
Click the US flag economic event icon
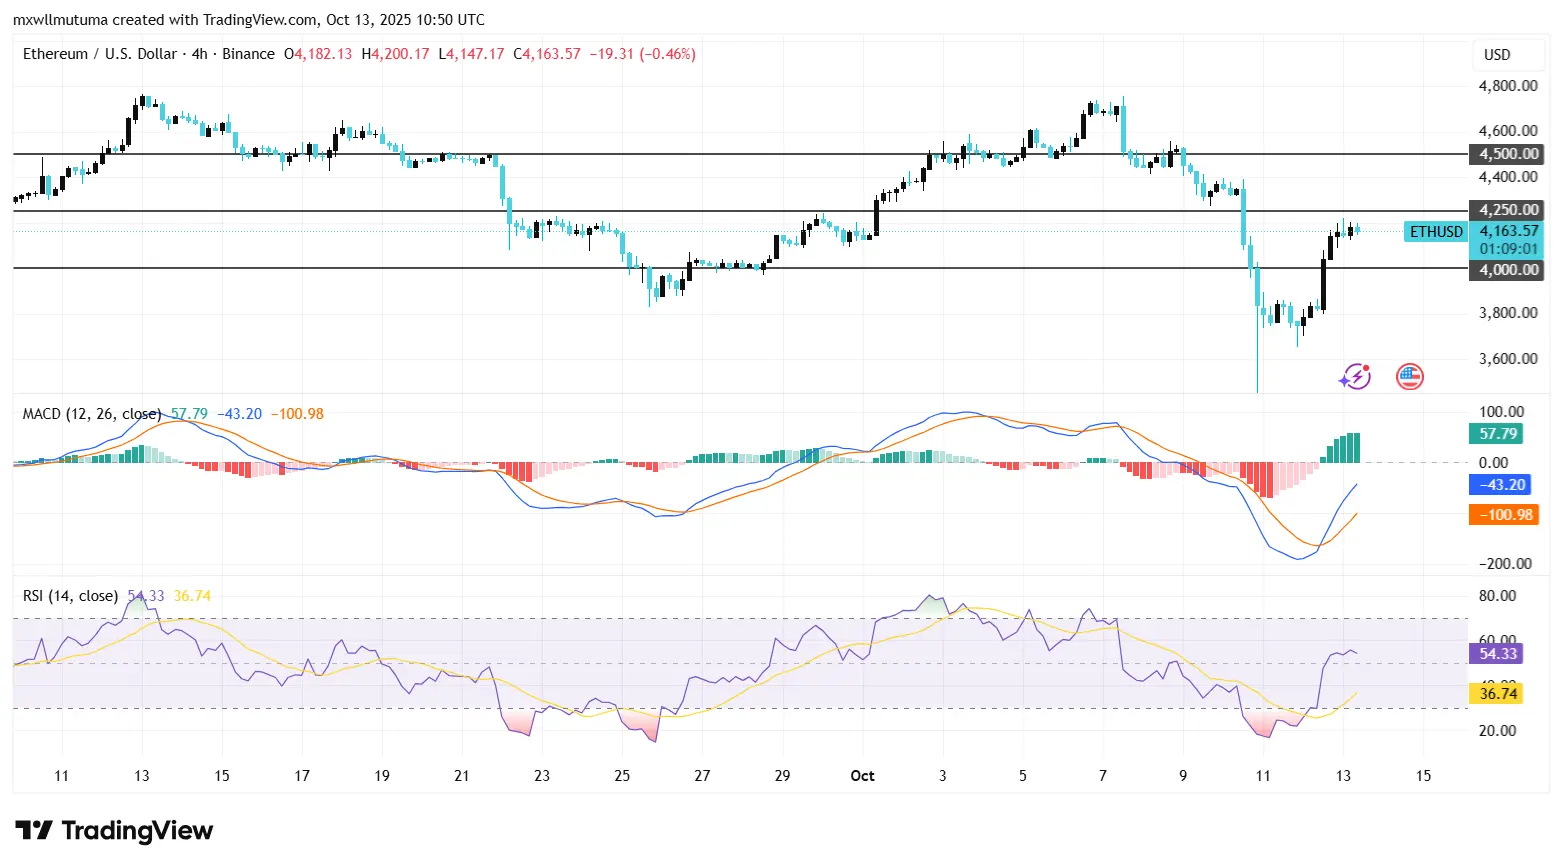(1409, 377)
